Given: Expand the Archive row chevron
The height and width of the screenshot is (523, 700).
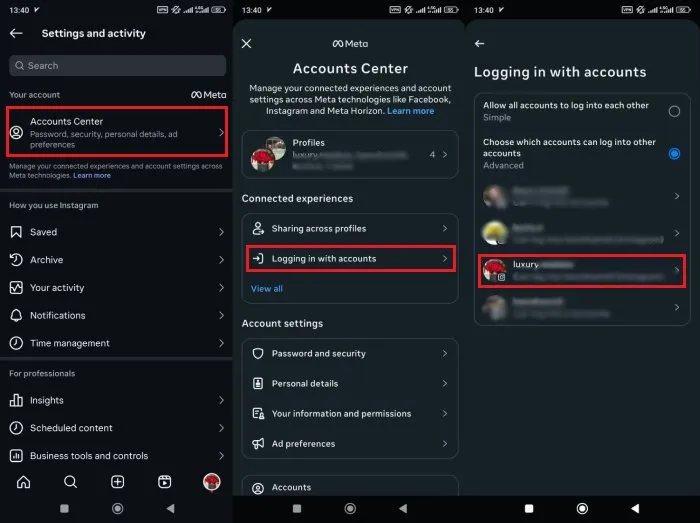Looking at the screenshot, I should [x=221, y=260].
